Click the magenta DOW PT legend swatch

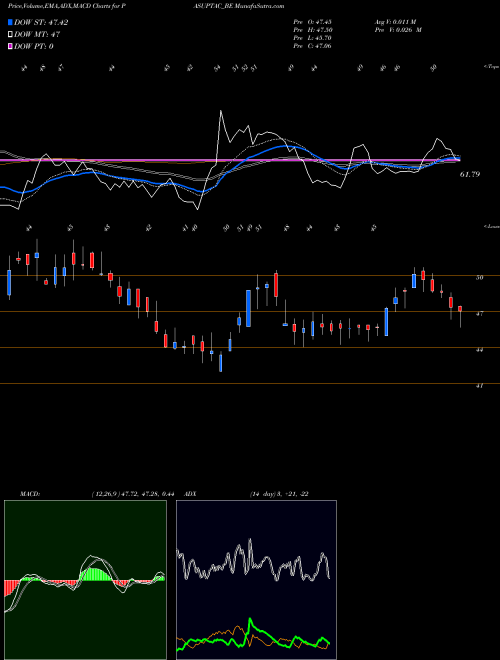click(x=10, y=46)
